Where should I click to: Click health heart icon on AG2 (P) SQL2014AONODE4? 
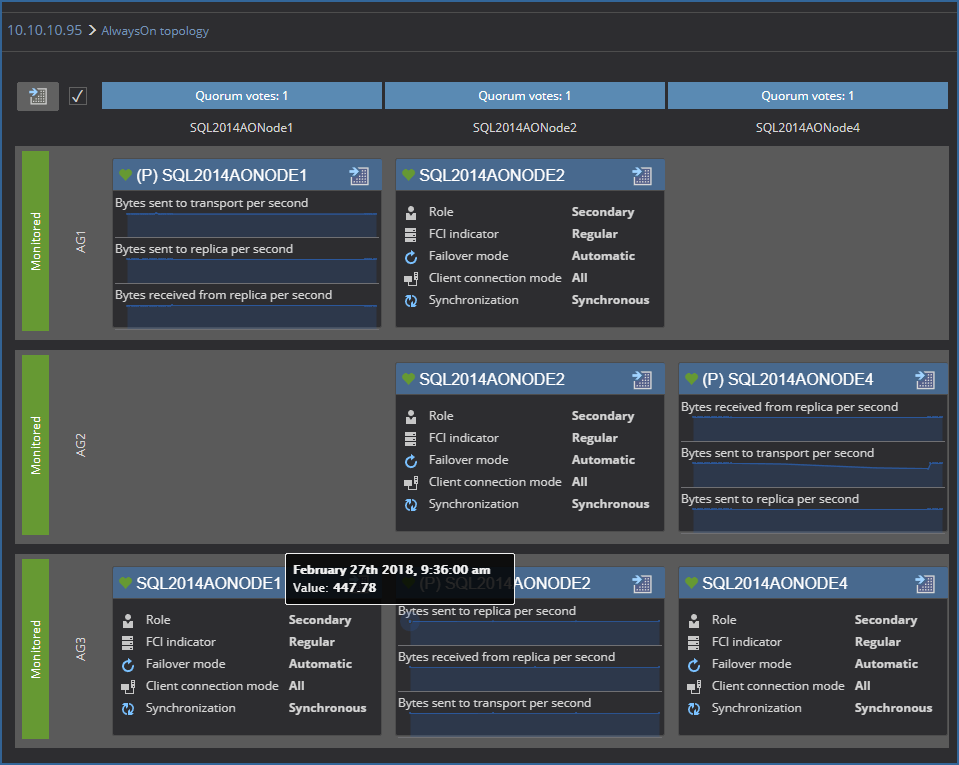pos(692,379)
